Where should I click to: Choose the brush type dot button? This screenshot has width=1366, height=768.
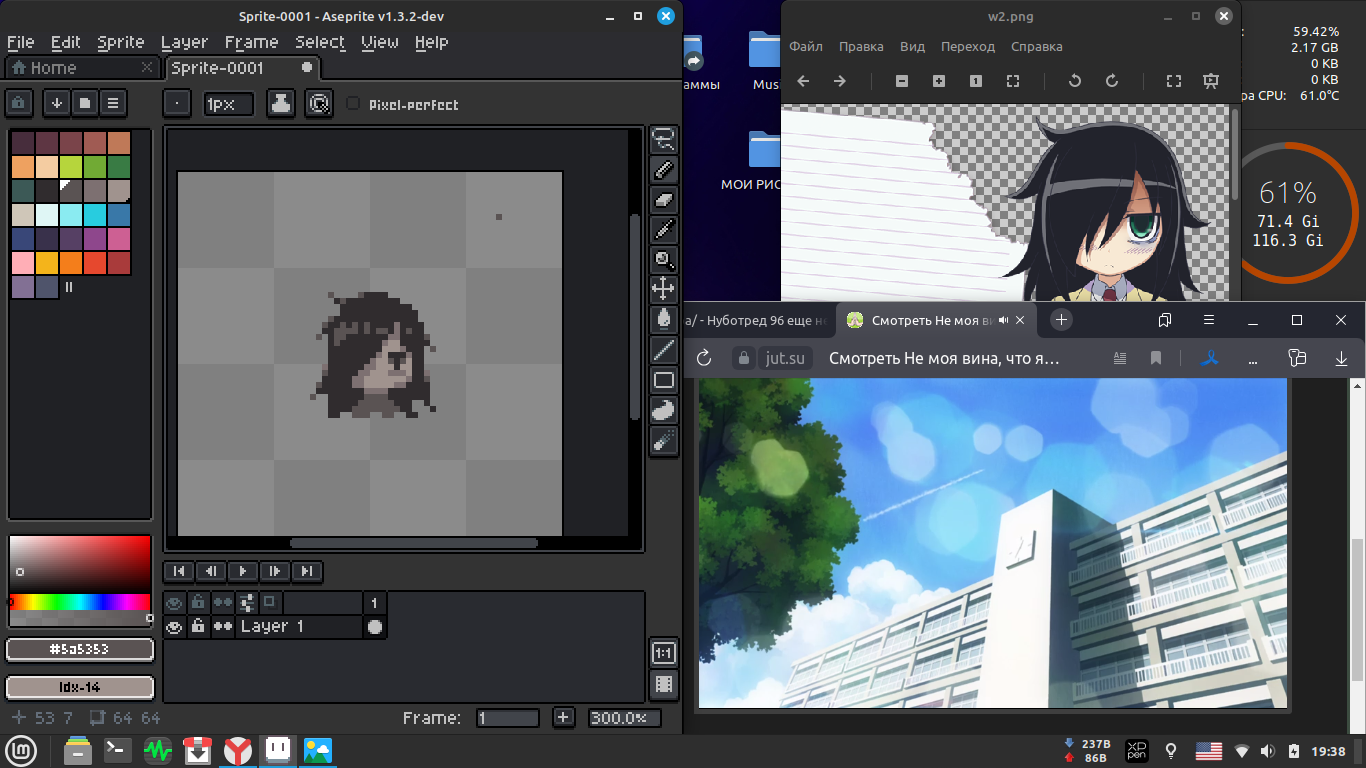[177, 103]
